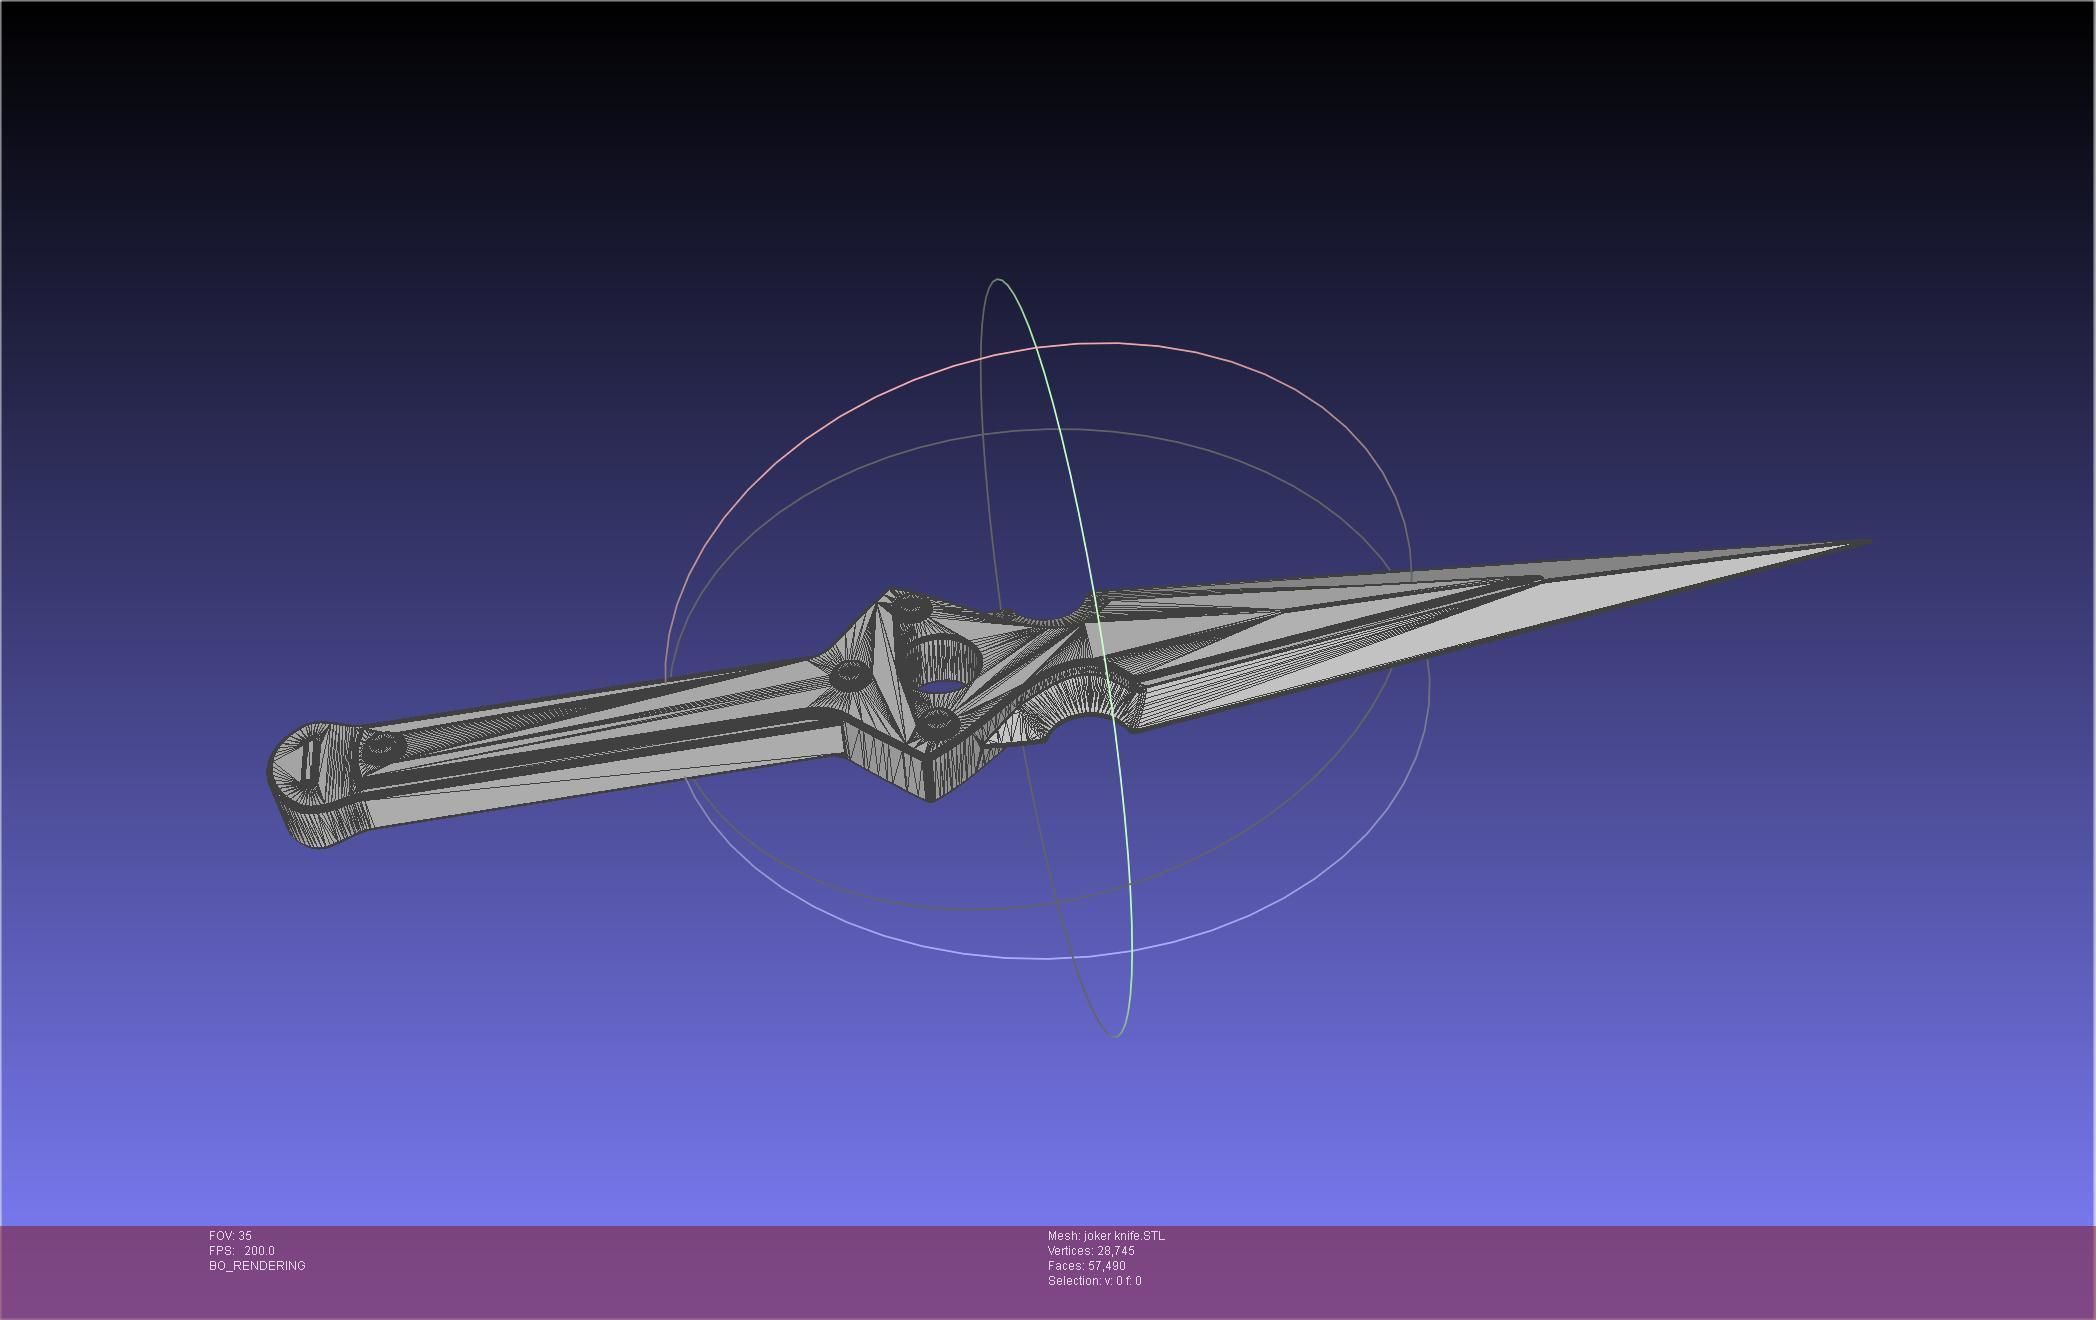The width and height of the screenshot is (2096, 1320).
Task: Click the 'Mesh: joker knife.STL' text
Action: pos(1106,1236)
